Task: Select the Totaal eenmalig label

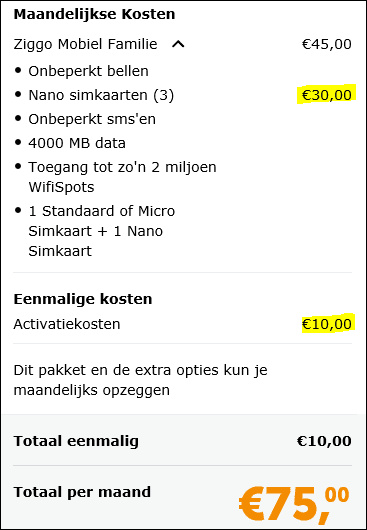Action: pyautogui.click(x=76, y=441)
